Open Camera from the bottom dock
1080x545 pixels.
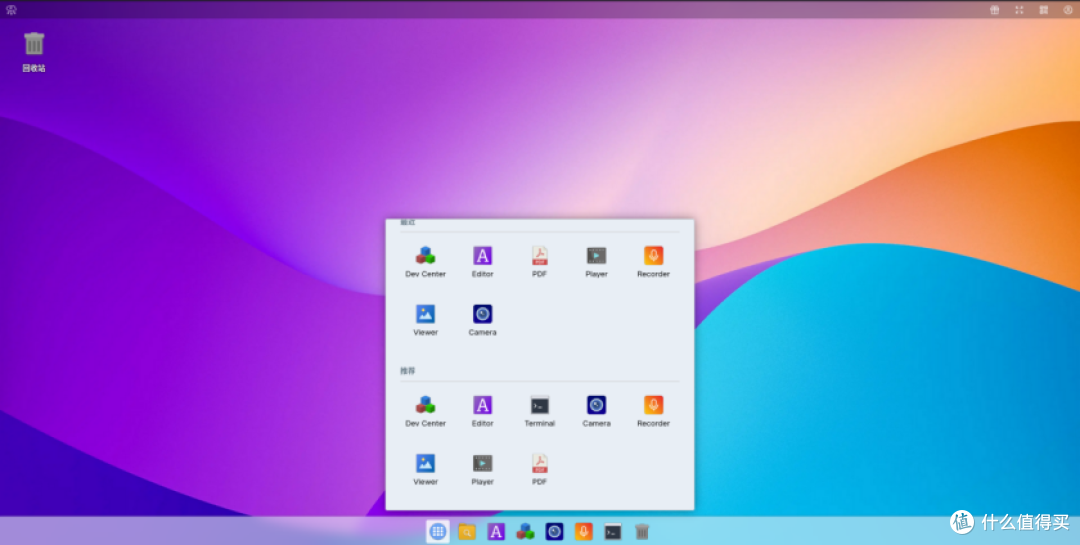click(554, 531)
